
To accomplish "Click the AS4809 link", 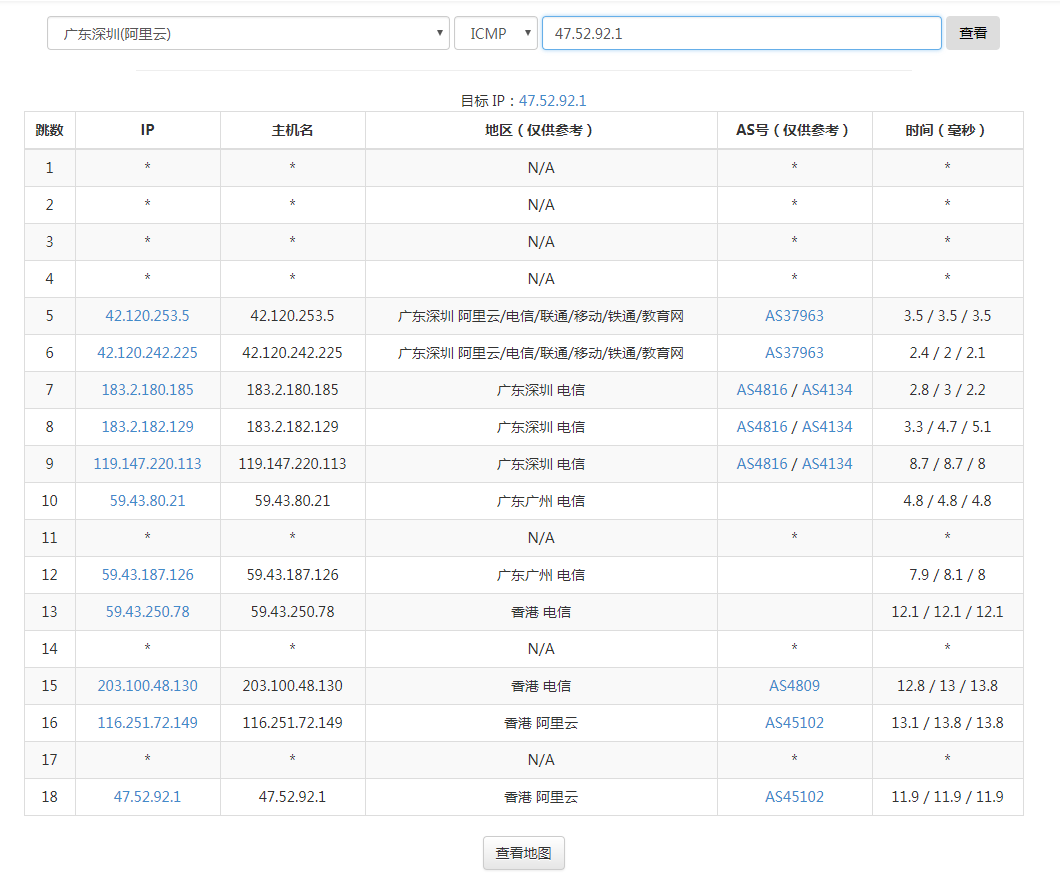I will [x=794, y=686].
